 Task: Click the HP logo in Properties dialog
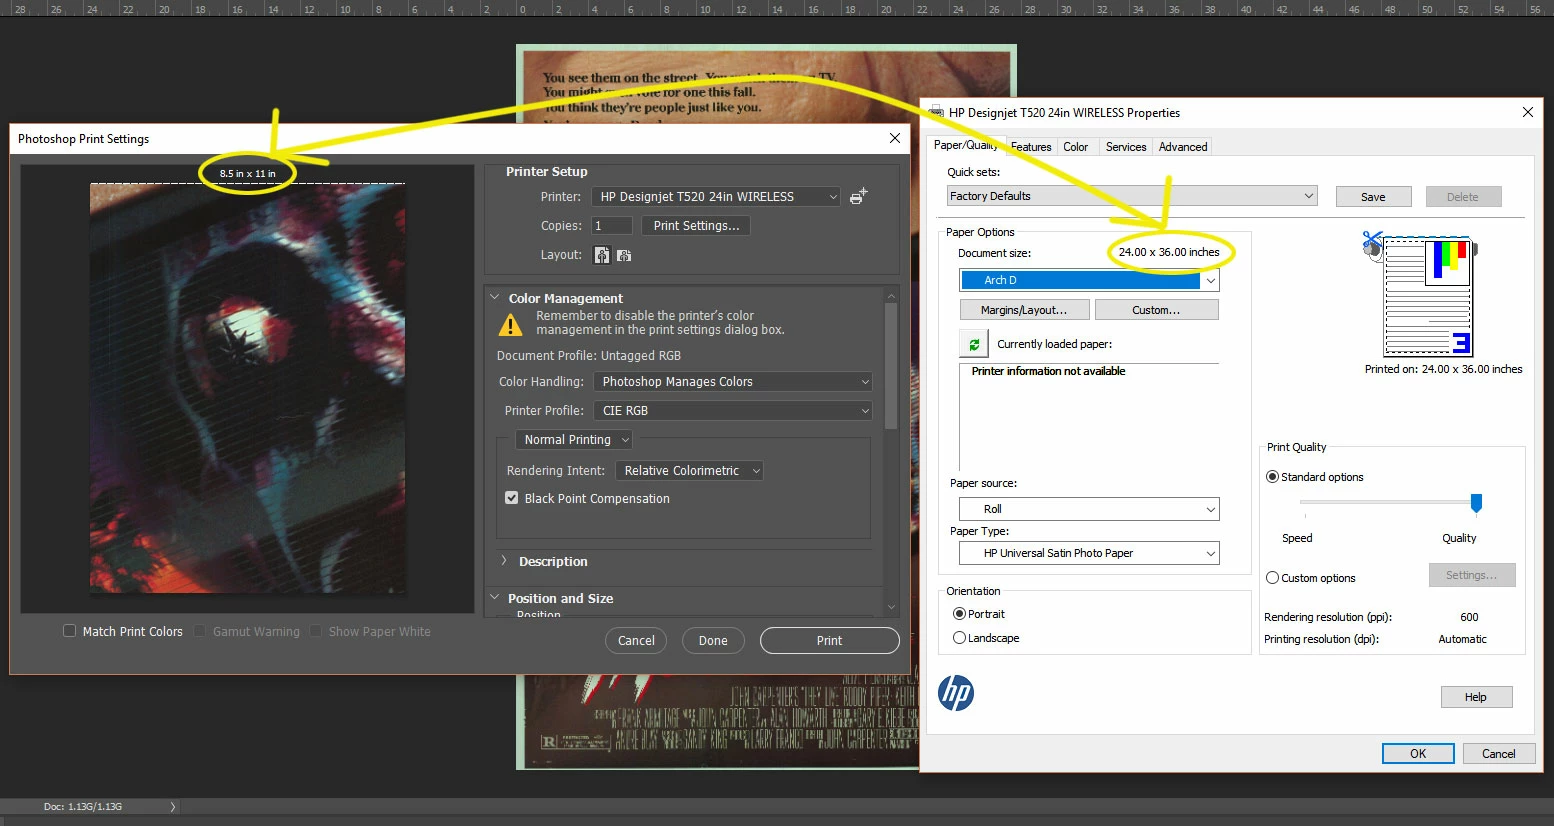(956, 693)
